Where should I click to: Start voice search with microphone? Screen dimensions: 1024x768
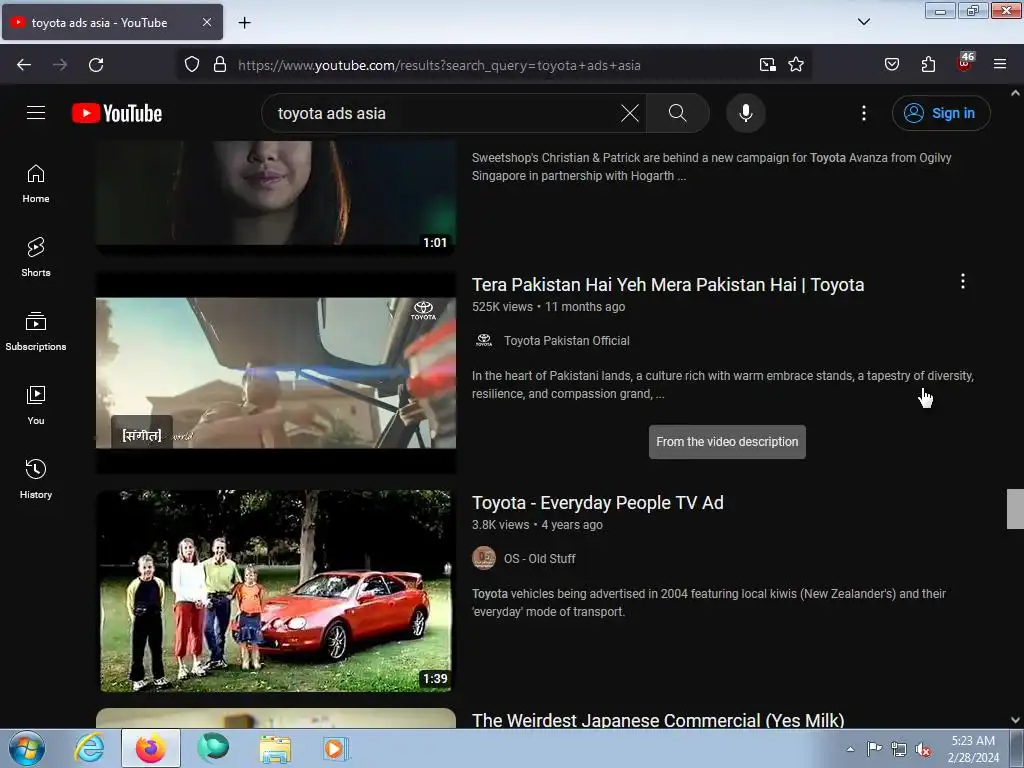(746, 113)
